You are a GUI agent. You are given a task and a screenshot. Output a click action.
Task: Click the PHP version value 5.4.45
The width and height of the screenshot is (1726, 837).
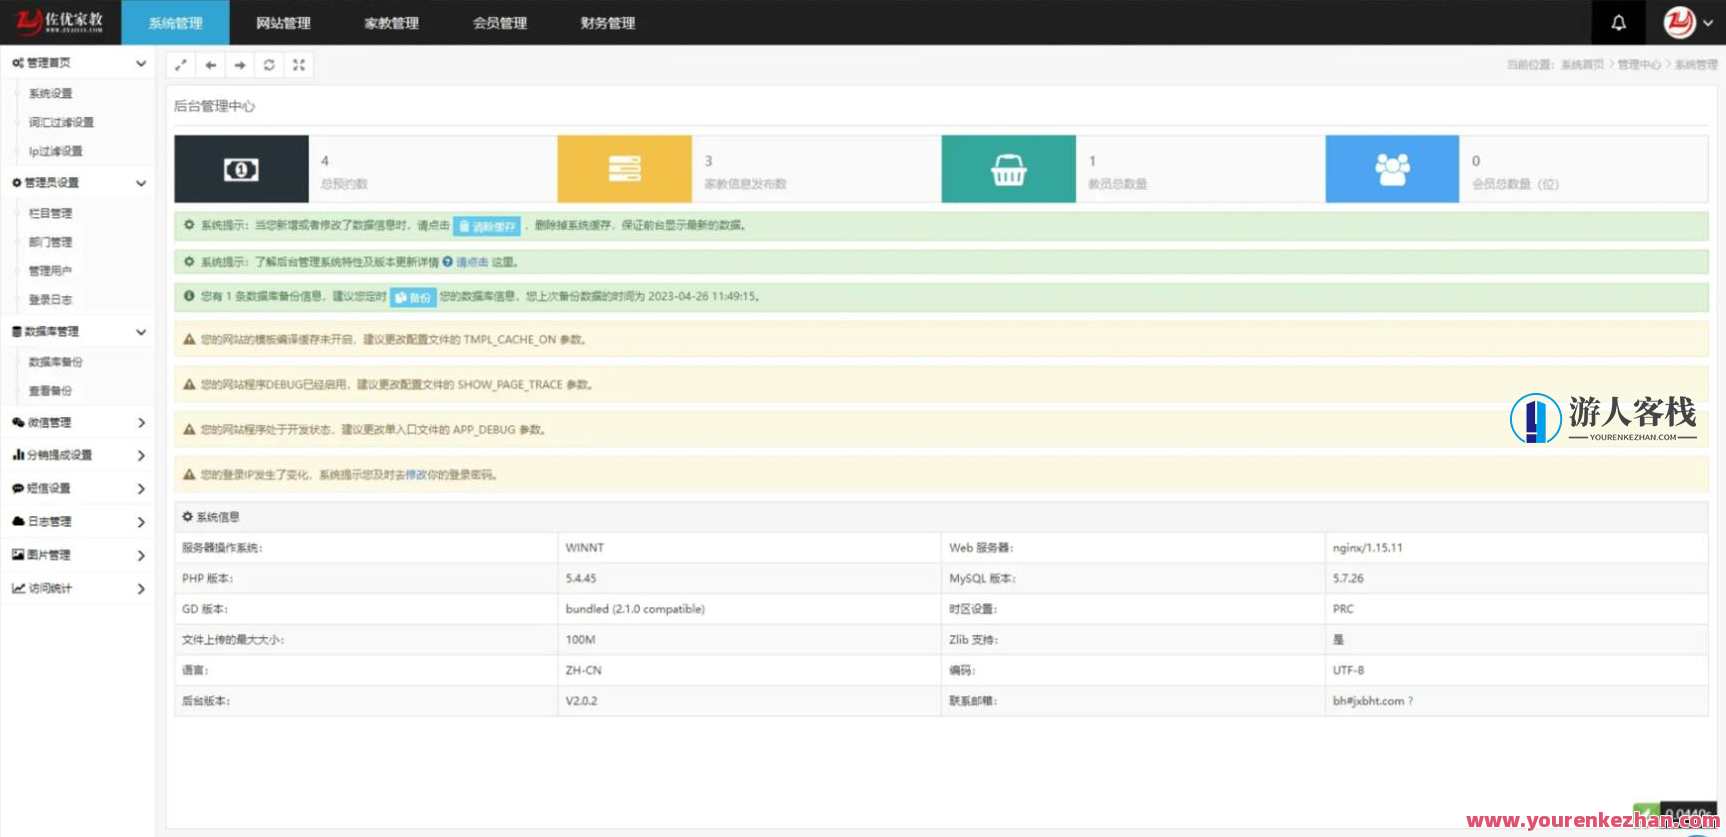(581, 579)
